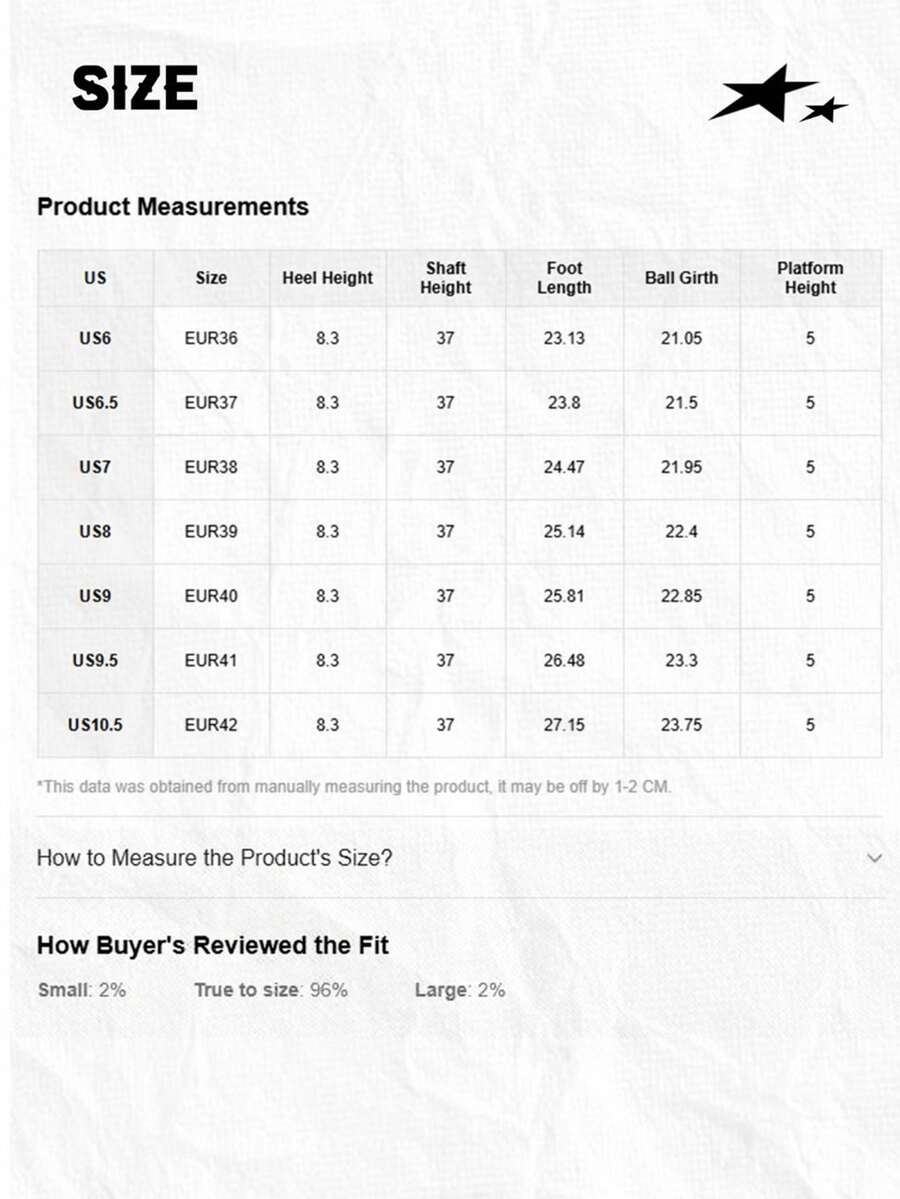Click the EUR40 size cell
Image resolution: width=900 pixels, height=1199 pixels.
[211, 596]
